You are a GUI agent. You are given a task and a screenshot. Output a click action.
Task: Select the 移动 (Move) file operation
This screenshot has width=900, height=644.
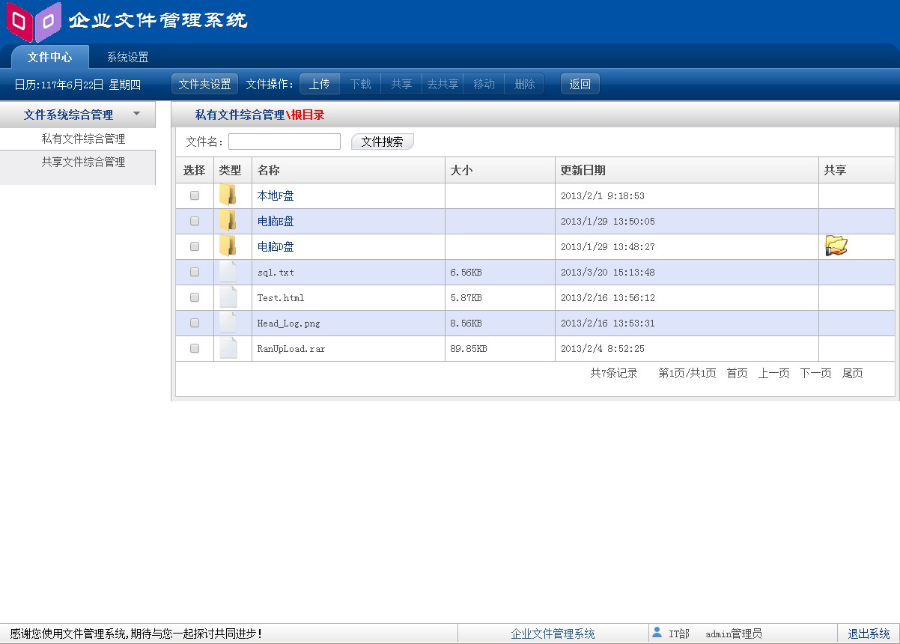coord(482,84)
